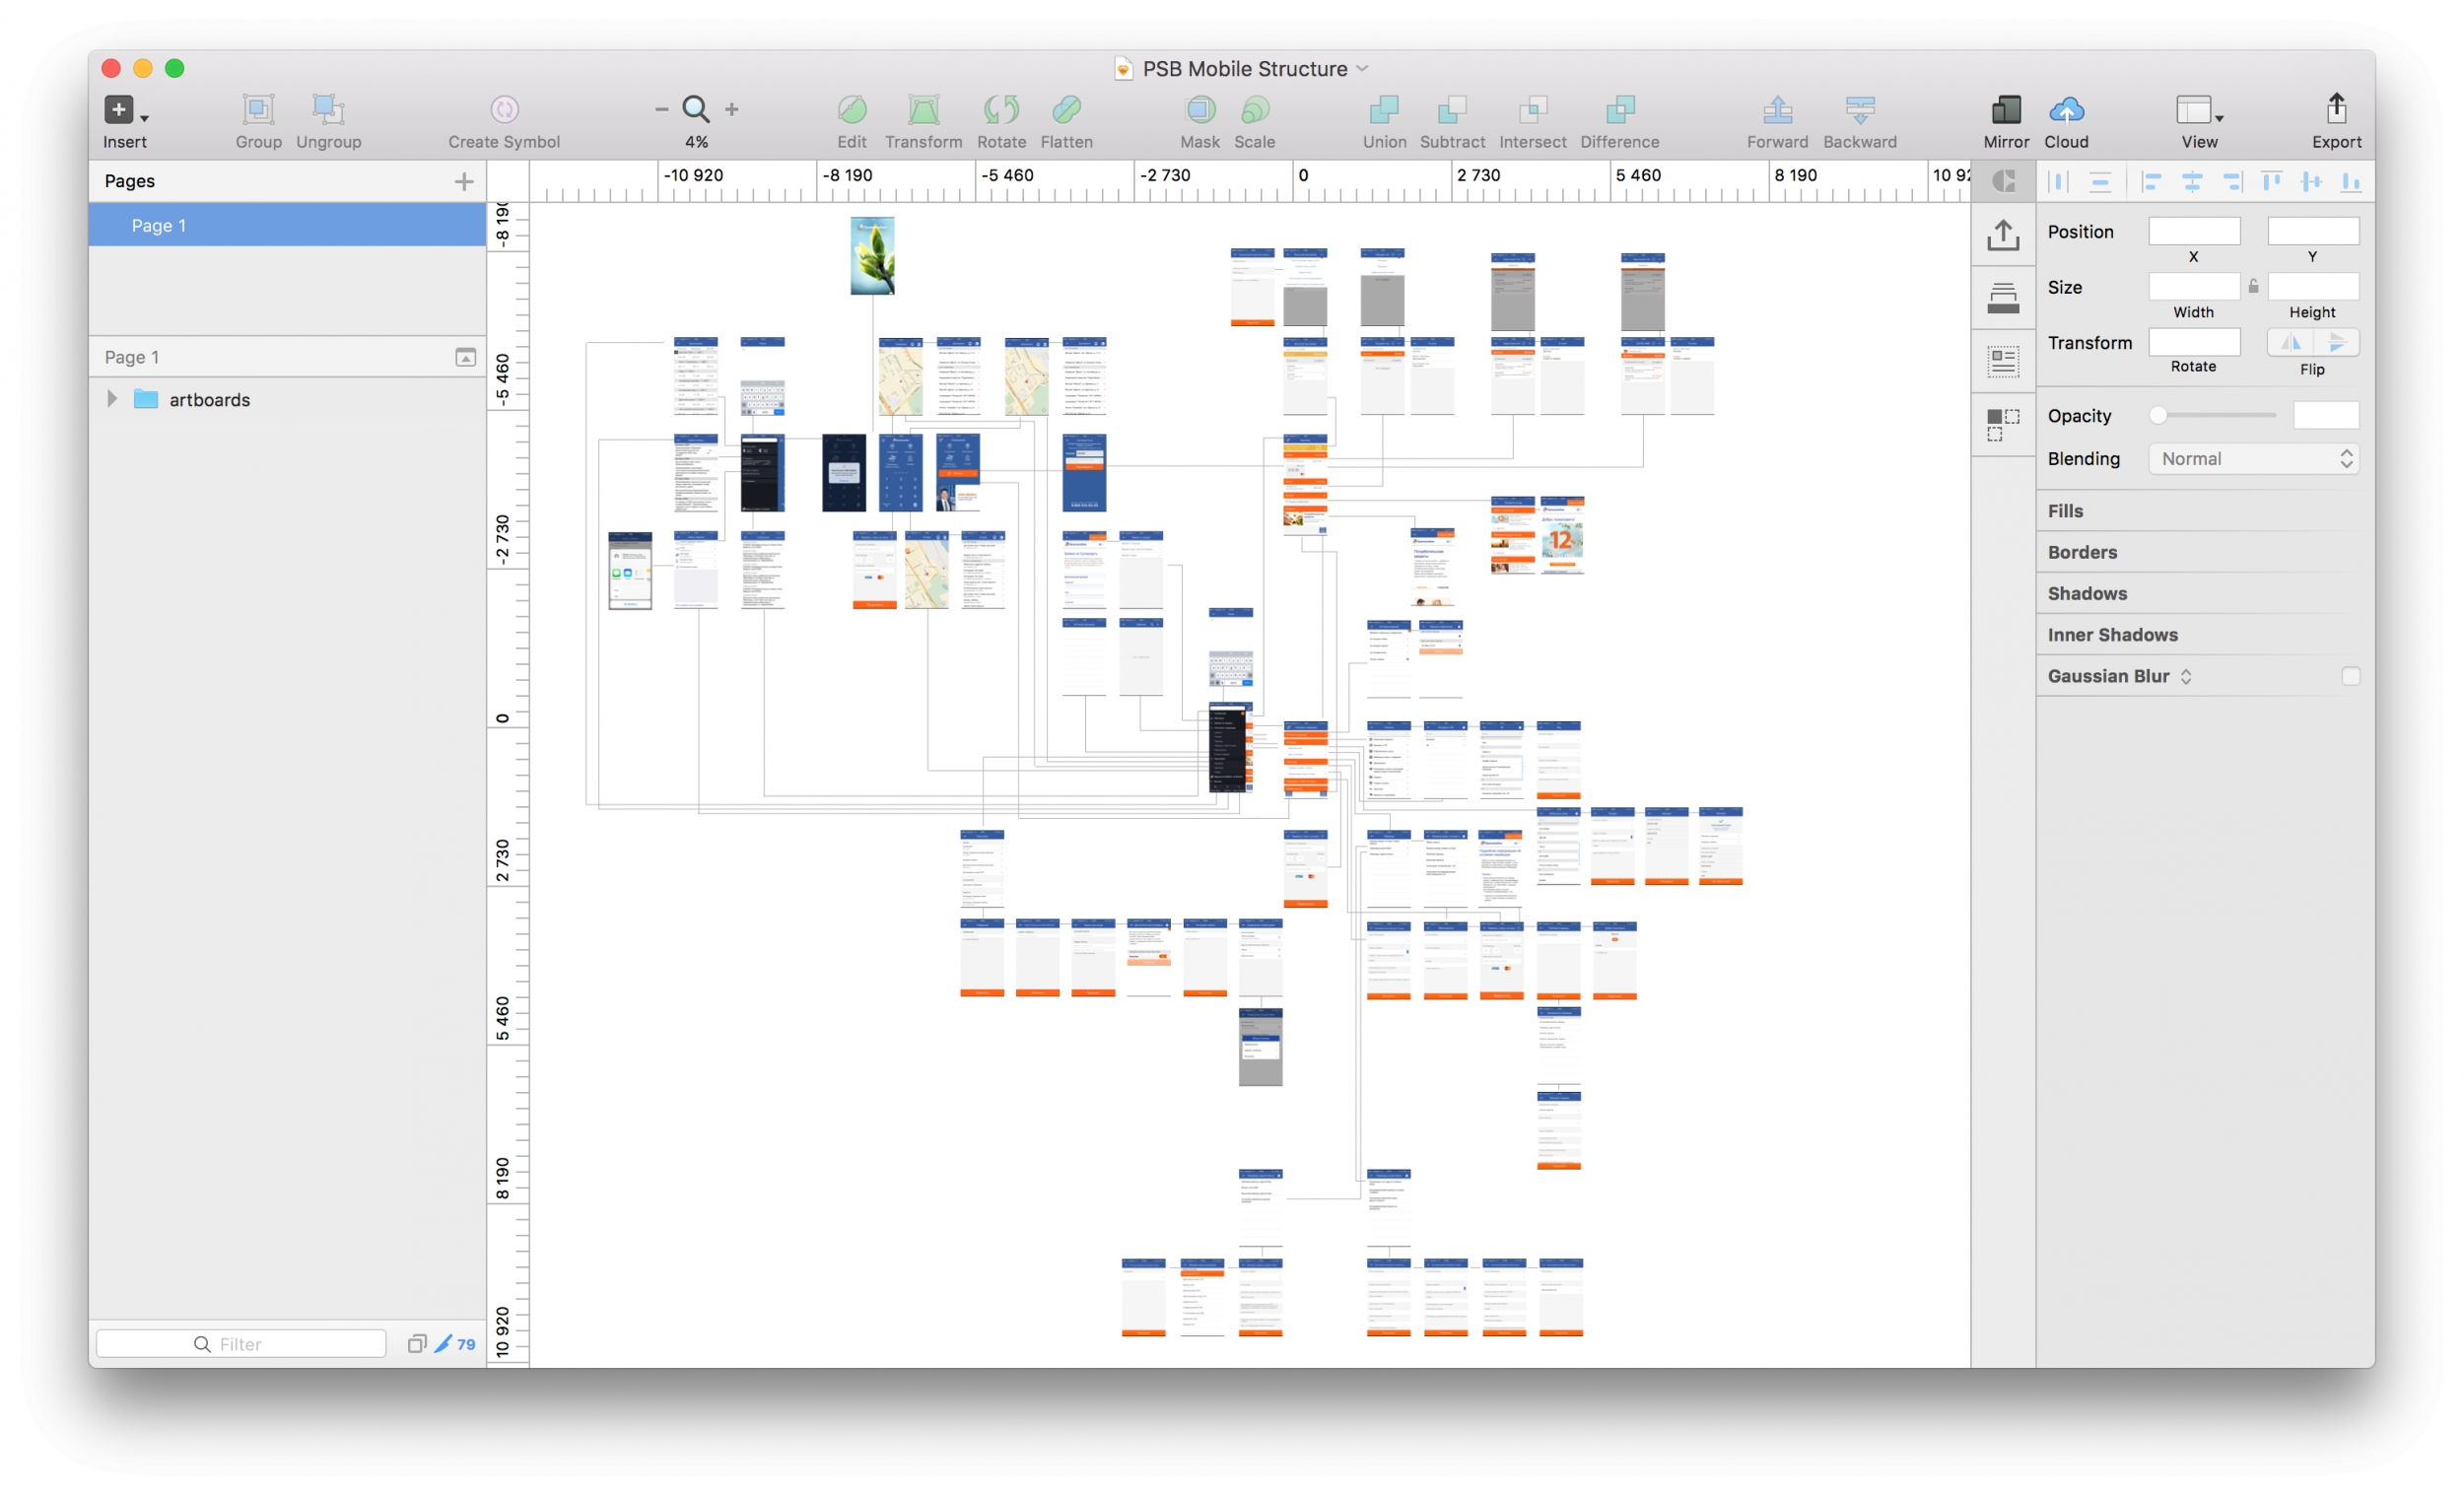Open the Inner Shadows section
The width and height of the screenshot is (2464, 1495).
(2111, 635)
